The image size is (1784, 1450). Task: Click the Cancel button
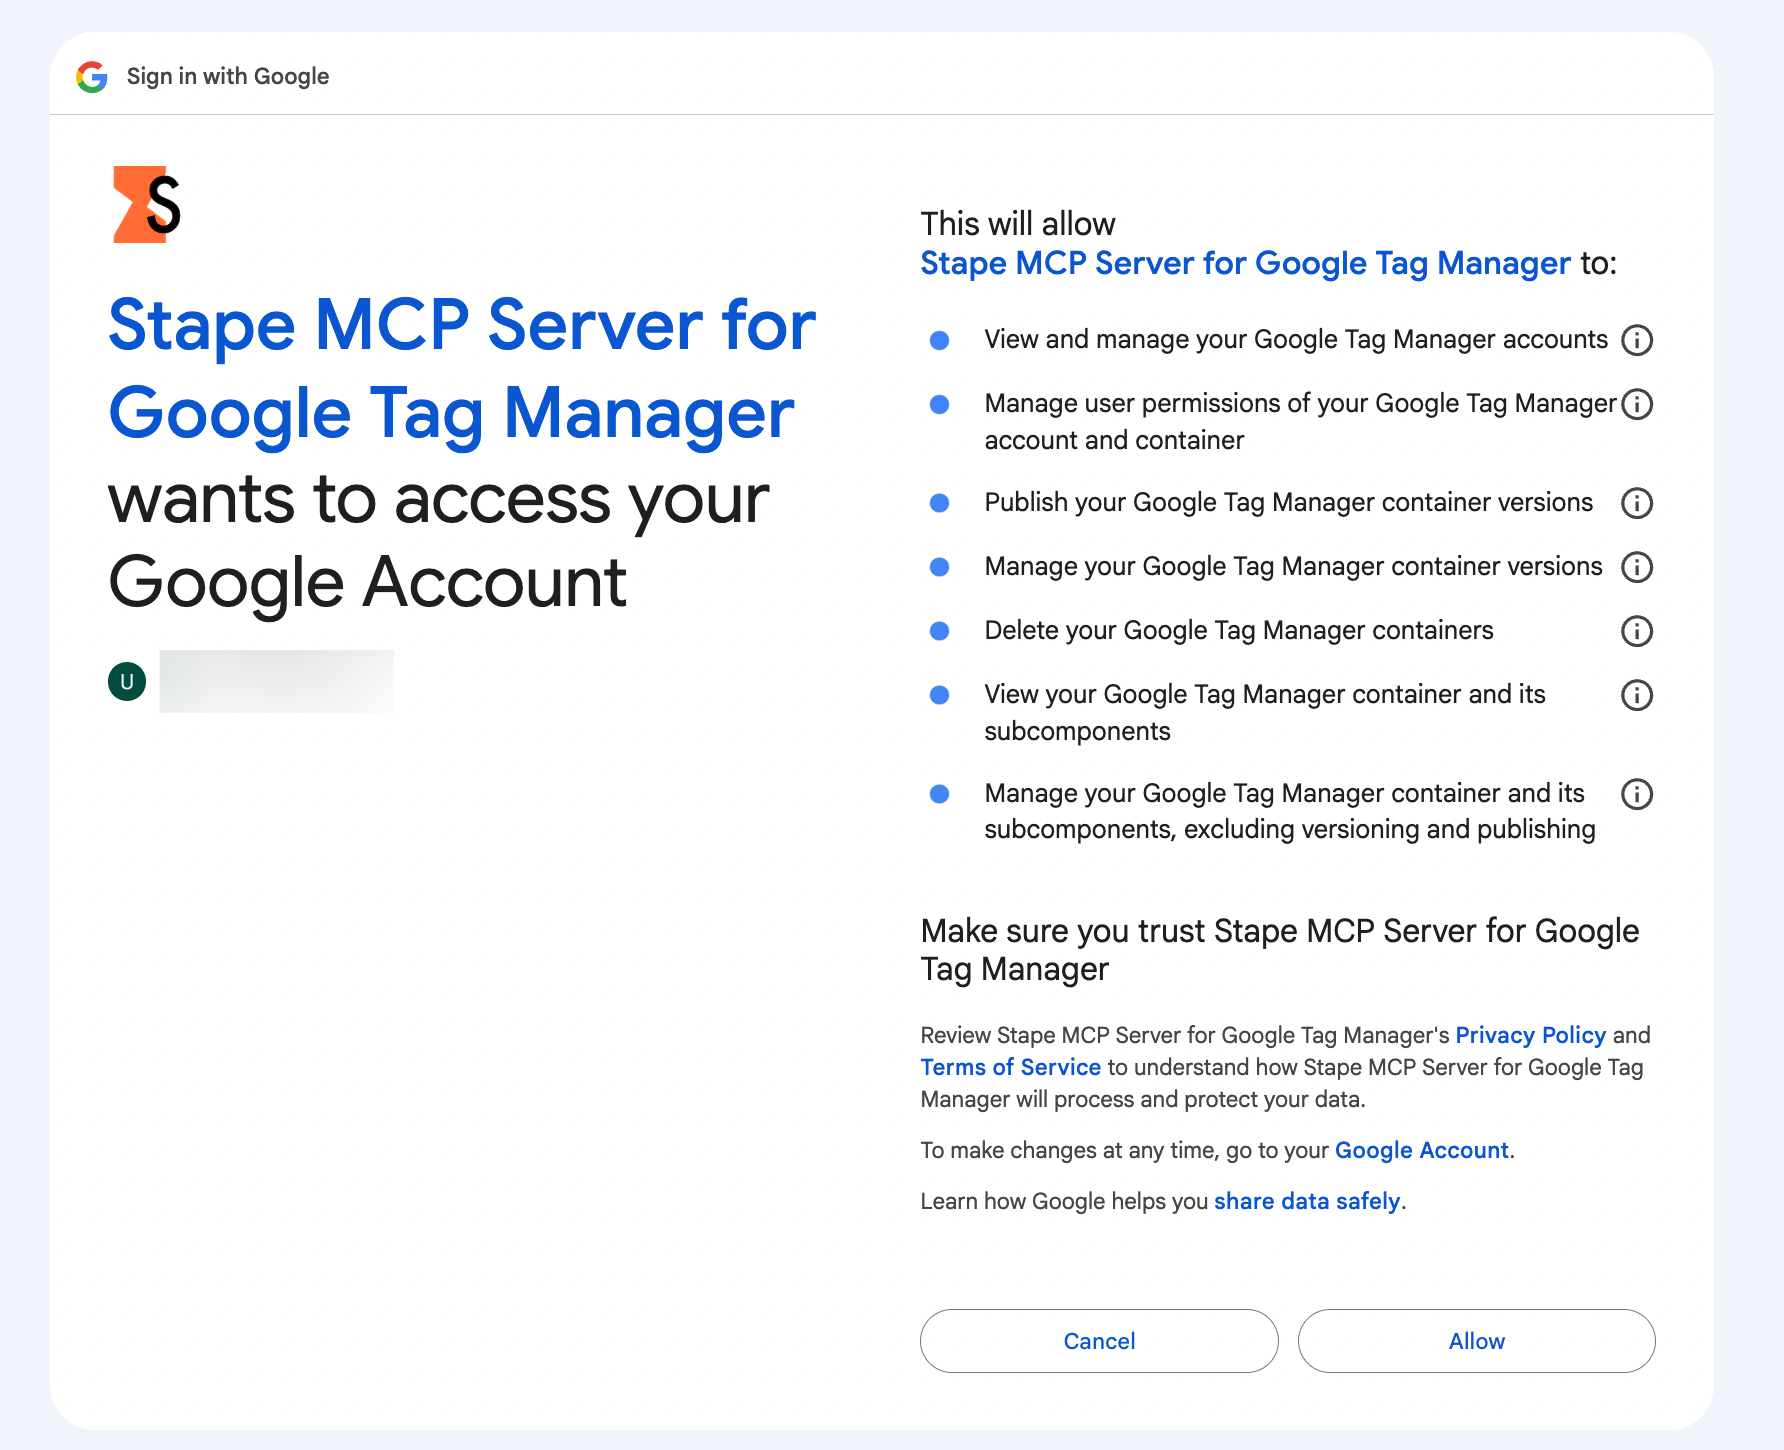(x=1099, y=1341)
